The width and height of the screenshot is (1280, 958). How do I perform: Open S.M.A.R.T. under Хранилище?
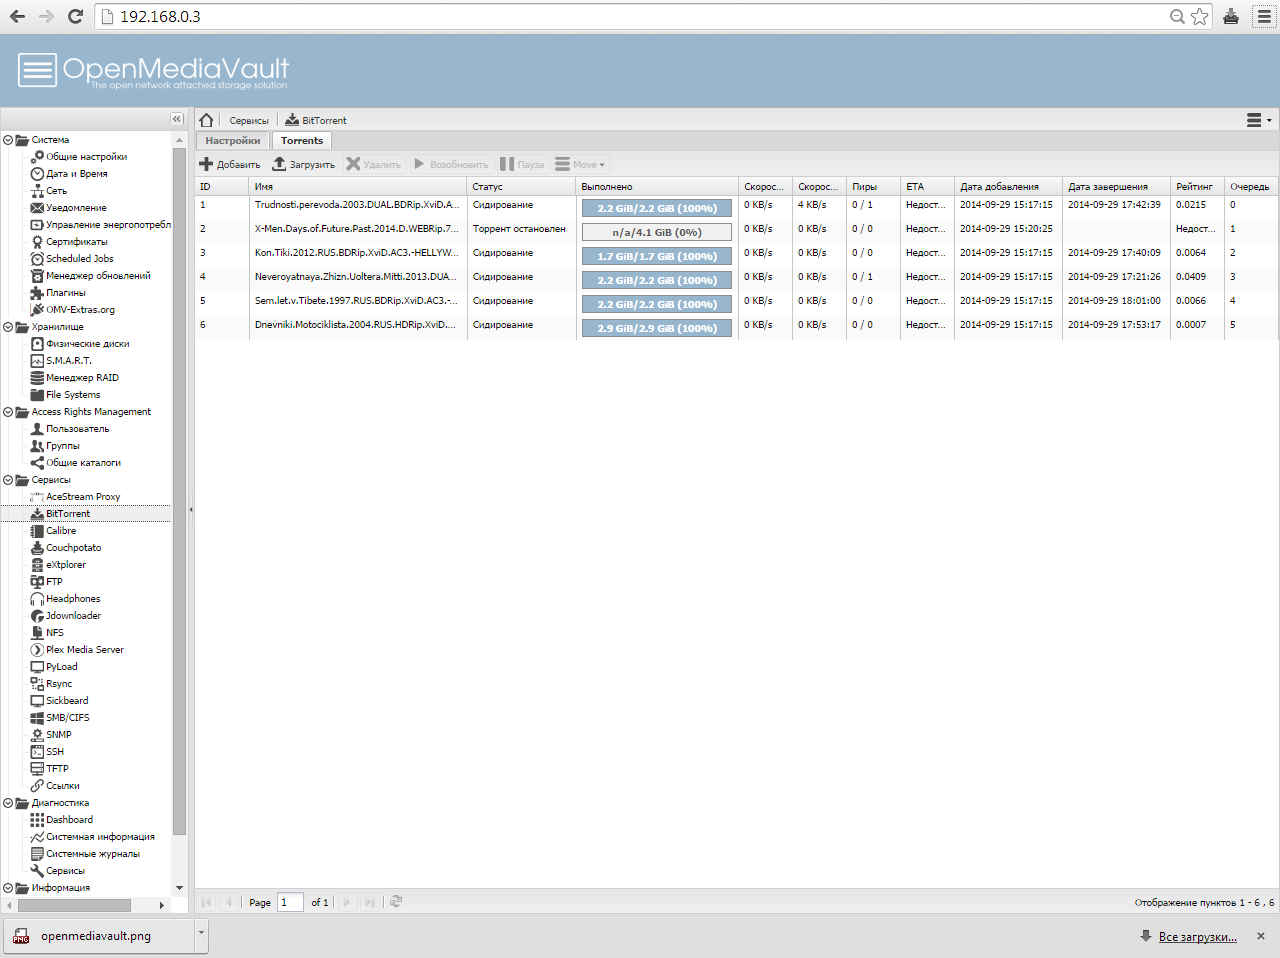coord(68,361)
